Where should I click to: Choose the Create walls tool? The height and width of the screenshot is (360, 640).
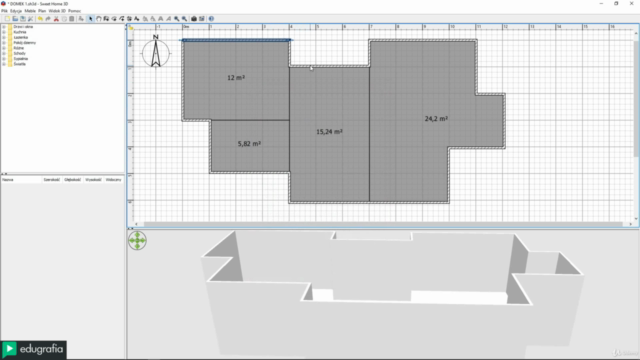106,19
